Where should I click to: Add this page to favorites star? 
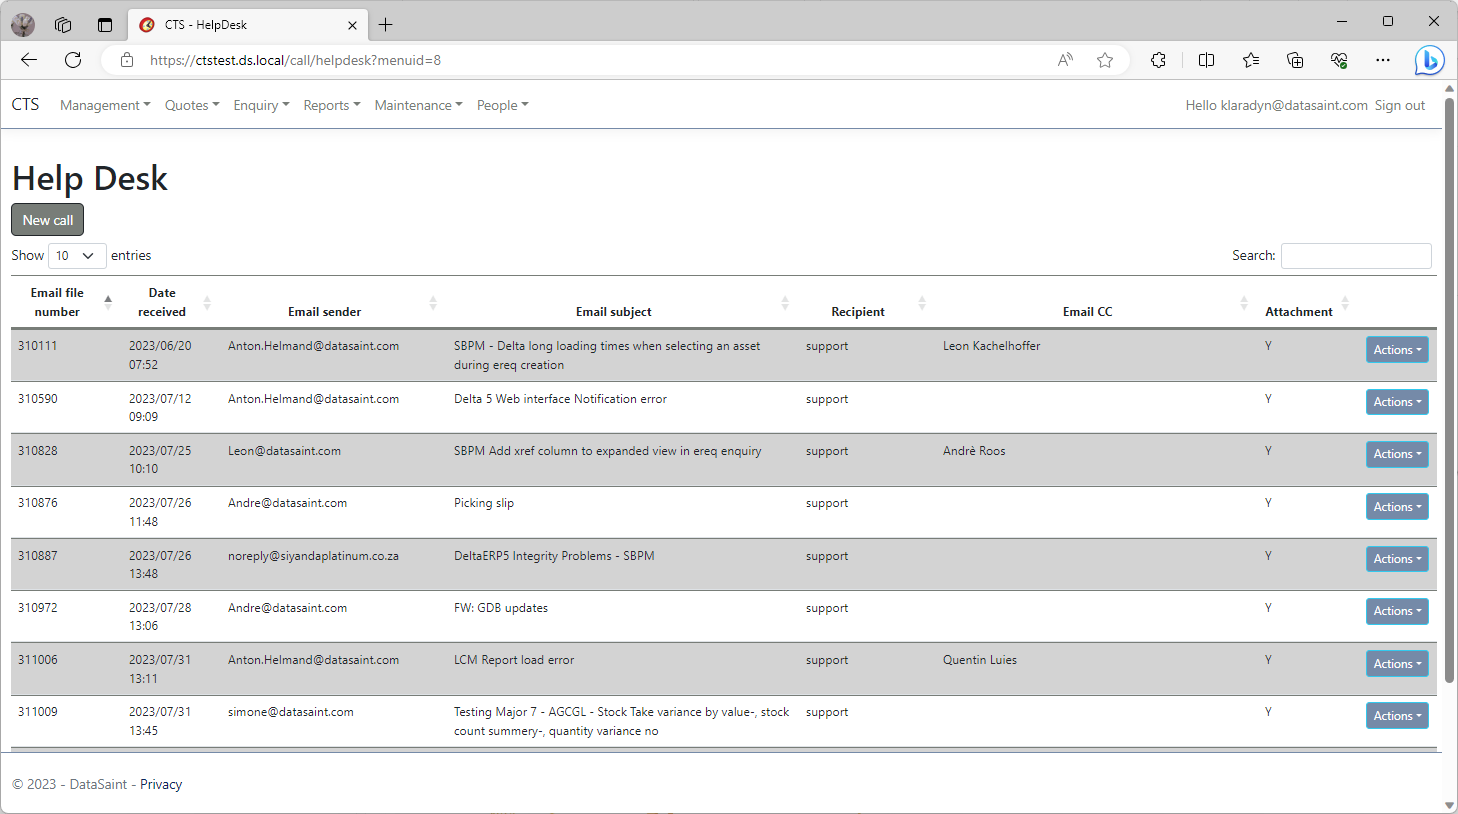tap(1105, 60)
